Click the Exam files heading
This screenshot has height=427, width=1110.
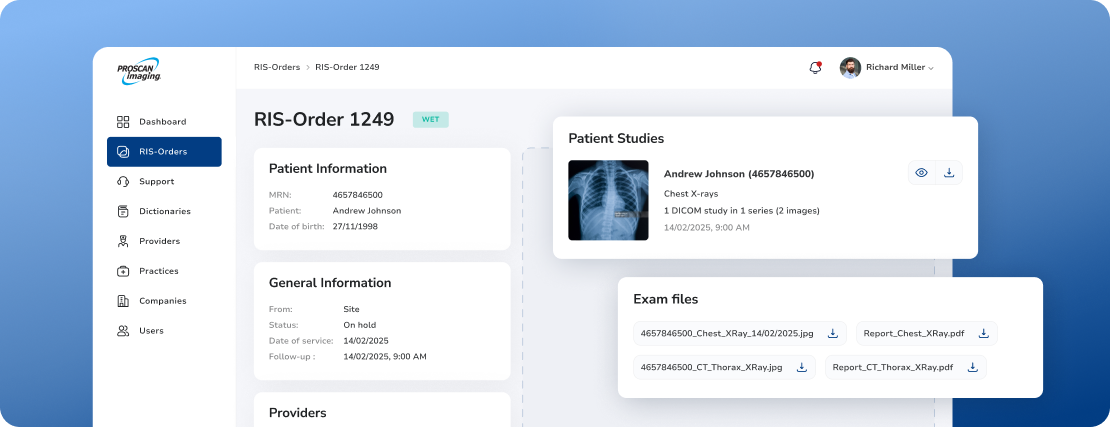(665, 300)
